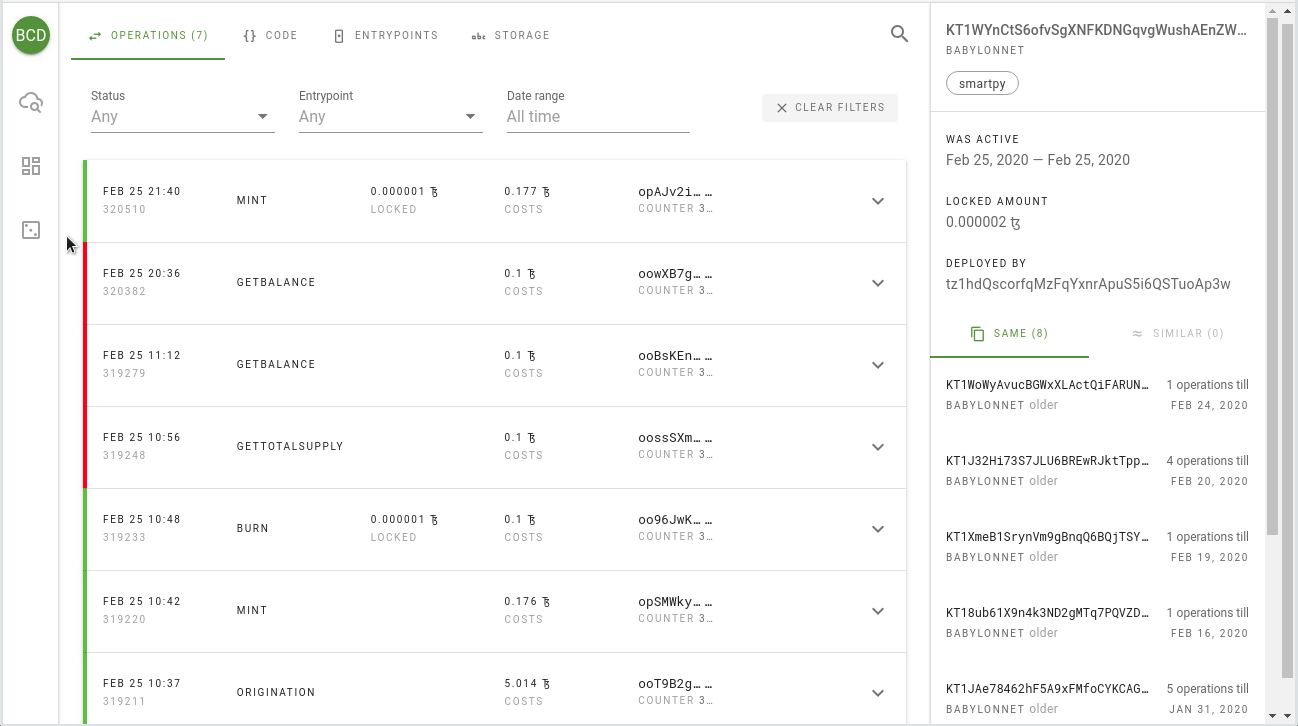Expand the ORIGINATION operation row
Screen dimensions: 1298x726
878,693
